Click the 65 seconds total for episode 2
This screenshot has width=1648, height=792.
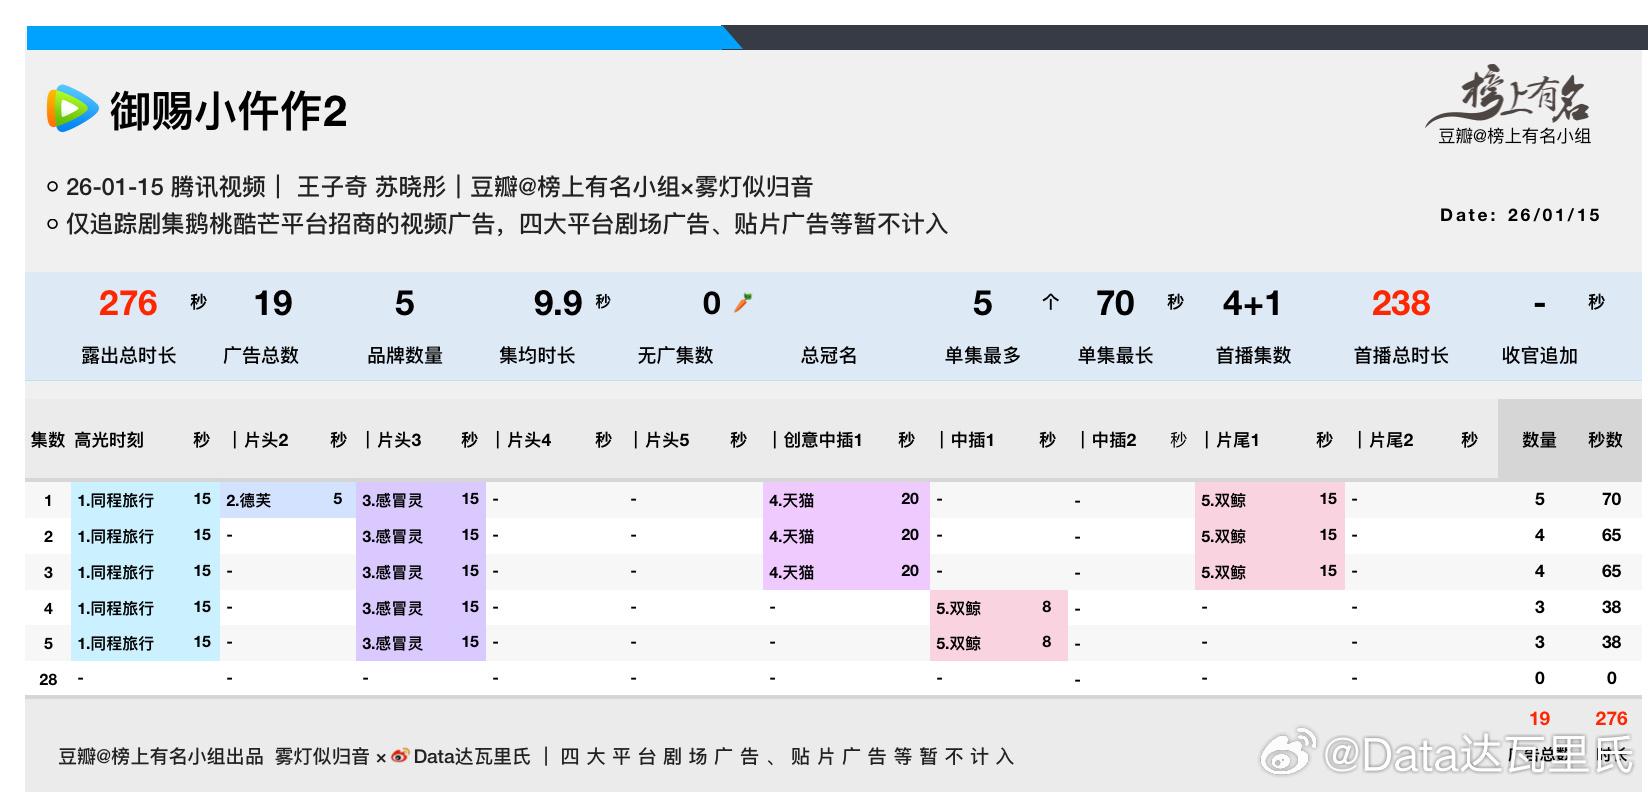1611,535
